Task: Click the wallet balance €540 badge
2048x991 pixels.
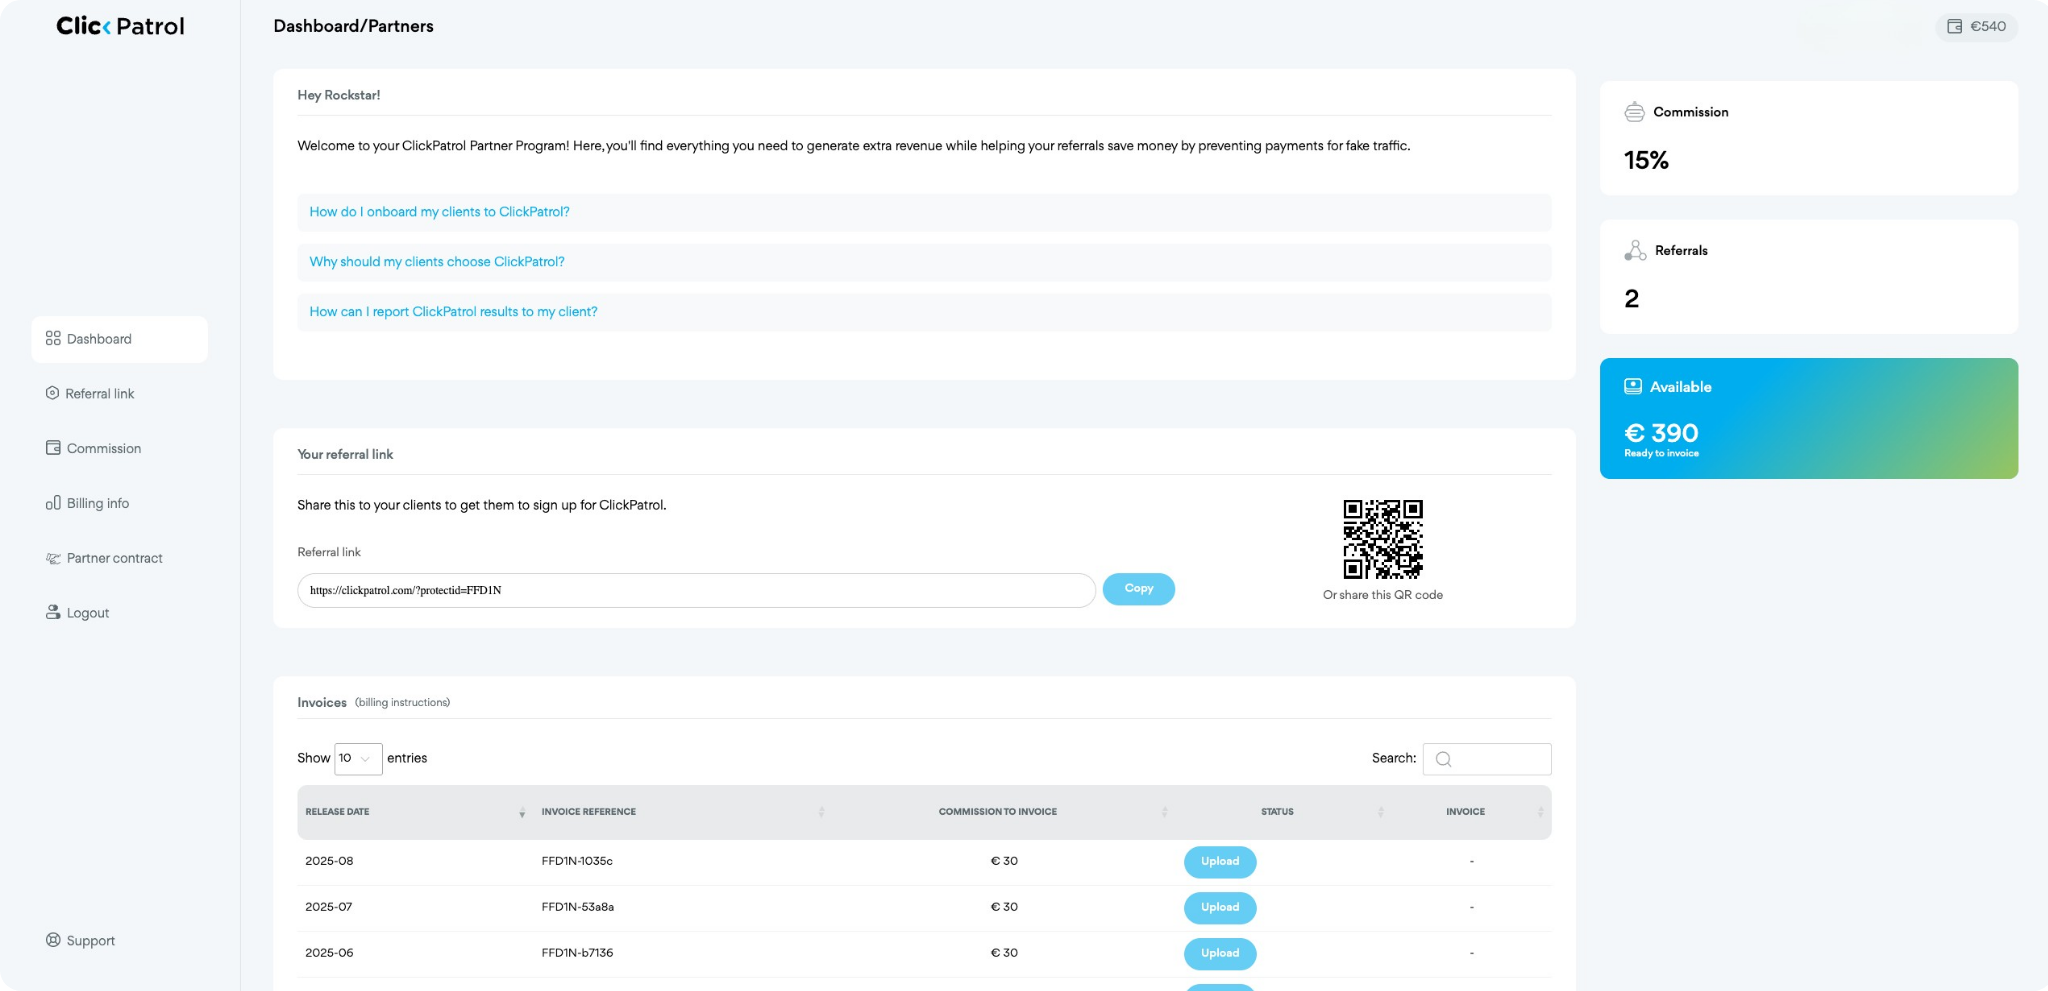Action: pyautogui.click(x=1976, y=27)
